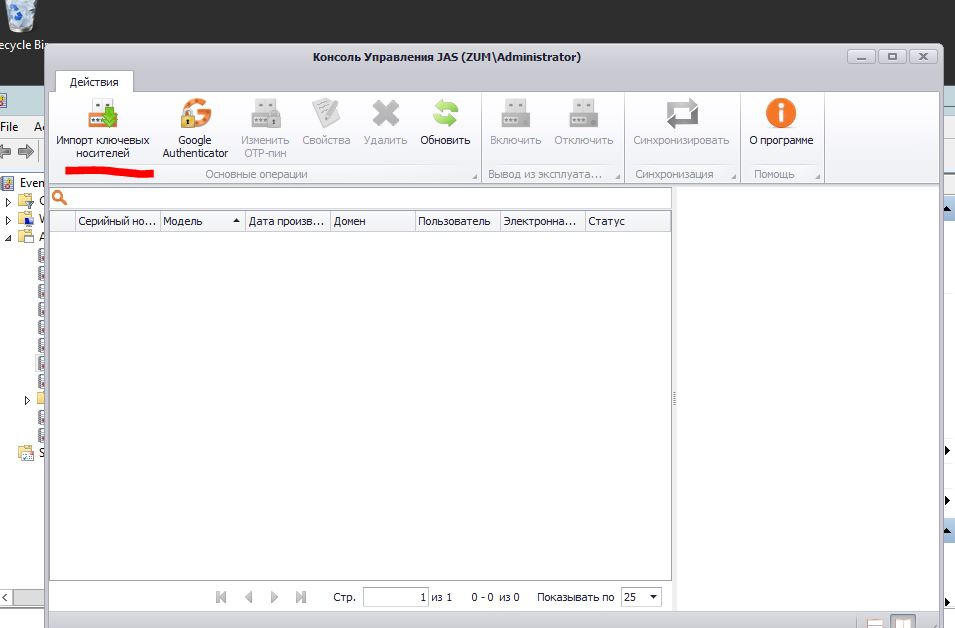Click back arrow in background window
This screenshot has width=955, height=628.
tap(5, 151)
